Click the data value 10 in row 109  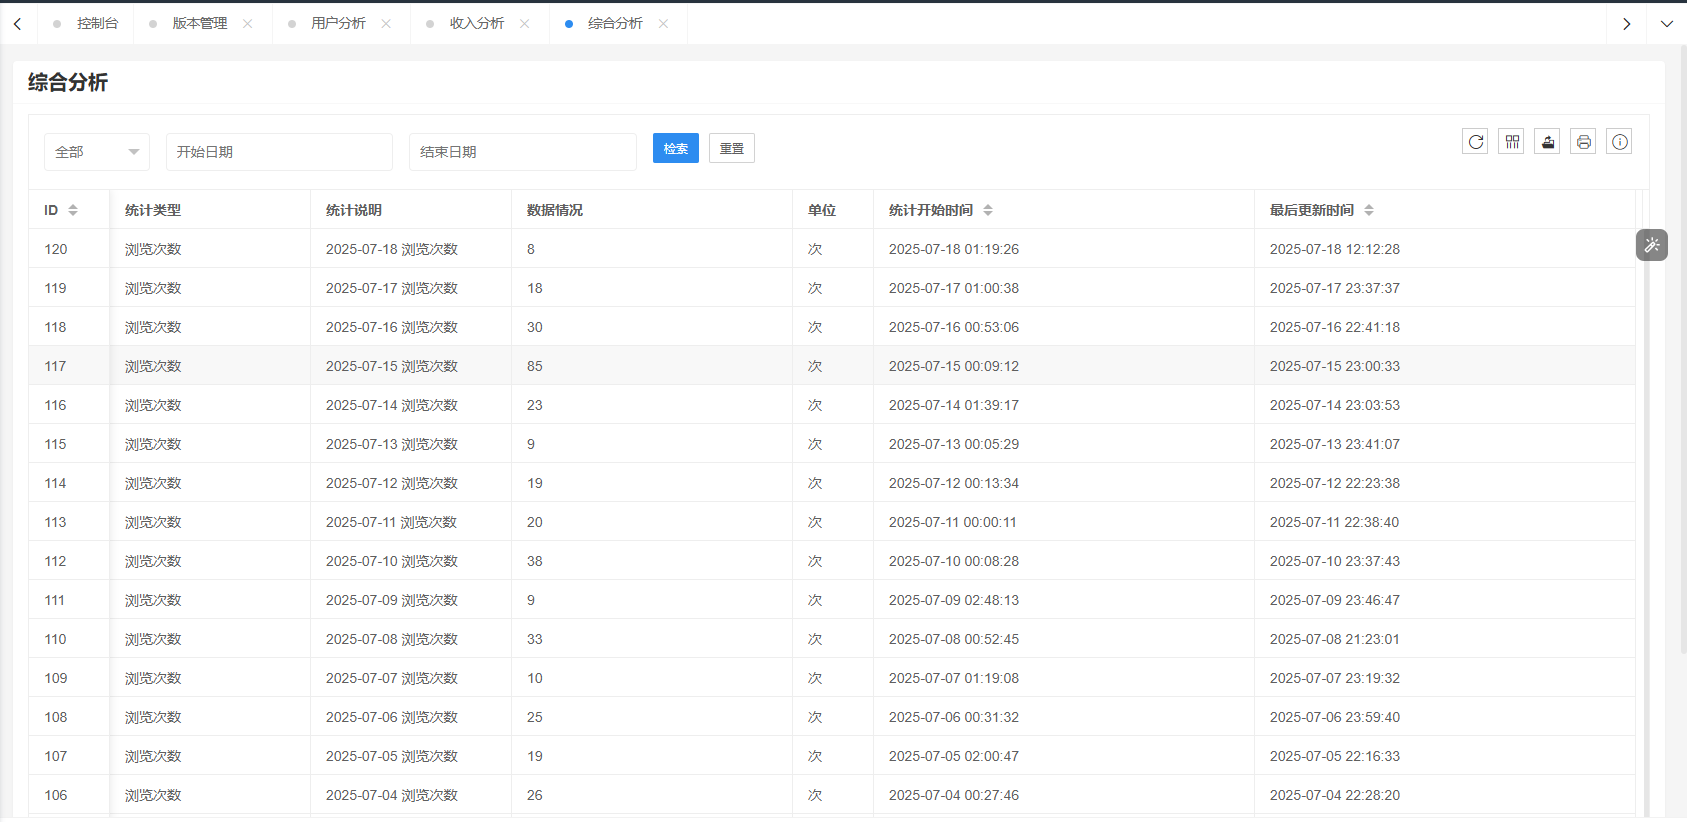click(535, 678)
